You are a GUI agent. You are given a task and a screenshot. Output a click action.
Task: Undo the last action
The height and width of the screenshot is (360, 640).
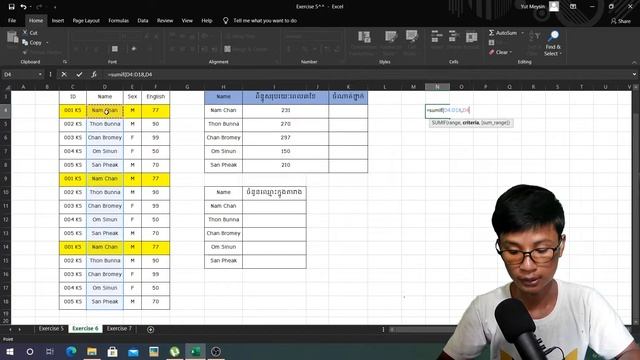tap(23, 7)
